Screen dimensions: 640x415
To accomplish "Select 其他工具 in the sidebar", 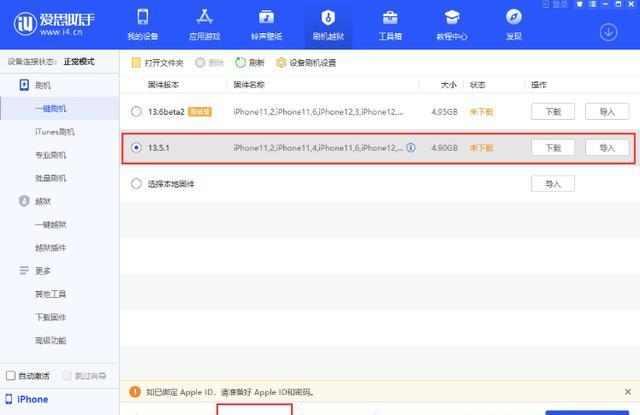I will [x=51, y=294].
